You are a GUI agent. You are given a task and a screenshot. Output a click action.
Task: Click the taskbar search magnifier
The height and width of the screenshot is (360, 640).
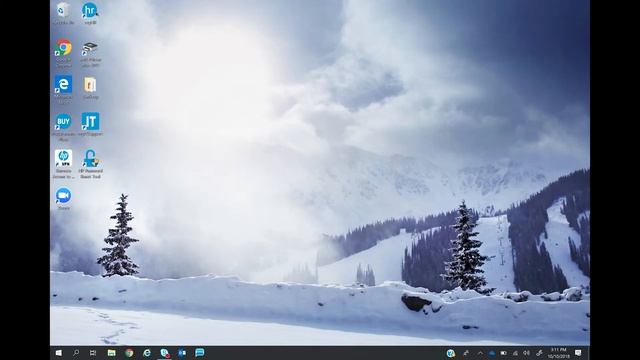tap(76, 353)
